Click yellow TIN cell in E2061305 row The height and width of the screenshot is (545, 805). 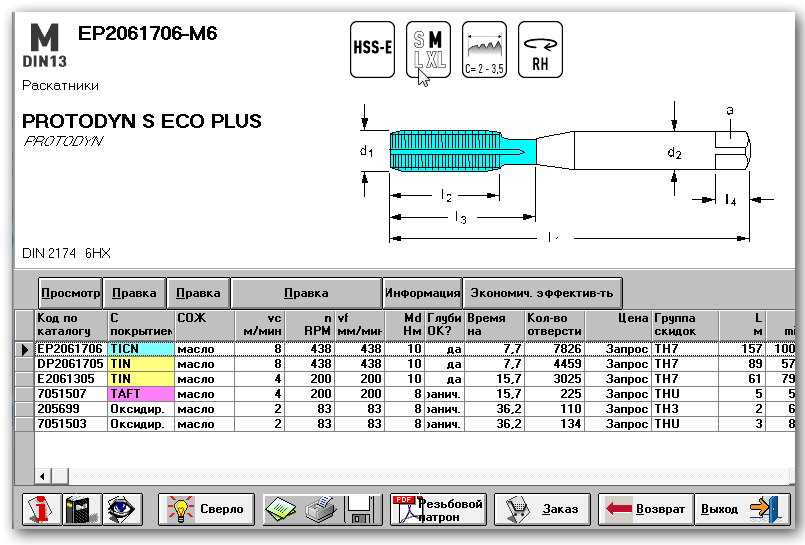coord(141,379)
